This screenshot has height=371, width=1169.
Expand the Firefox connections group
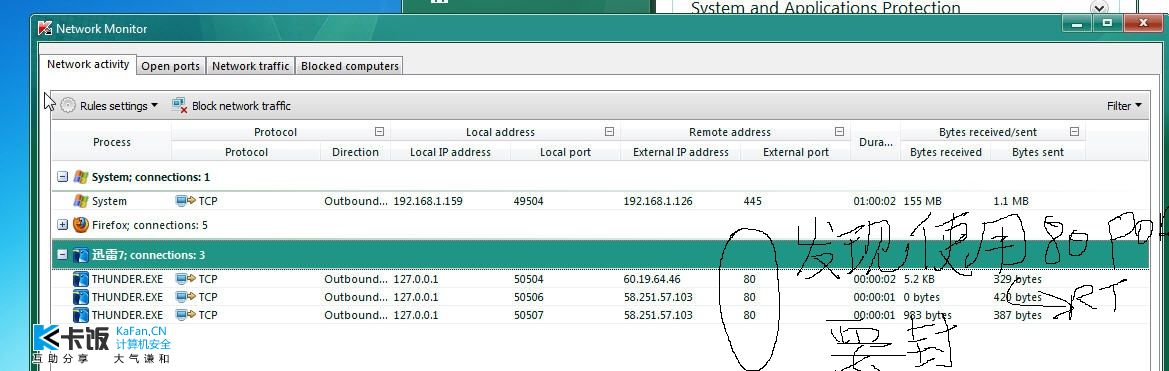[x=63, y=225]
